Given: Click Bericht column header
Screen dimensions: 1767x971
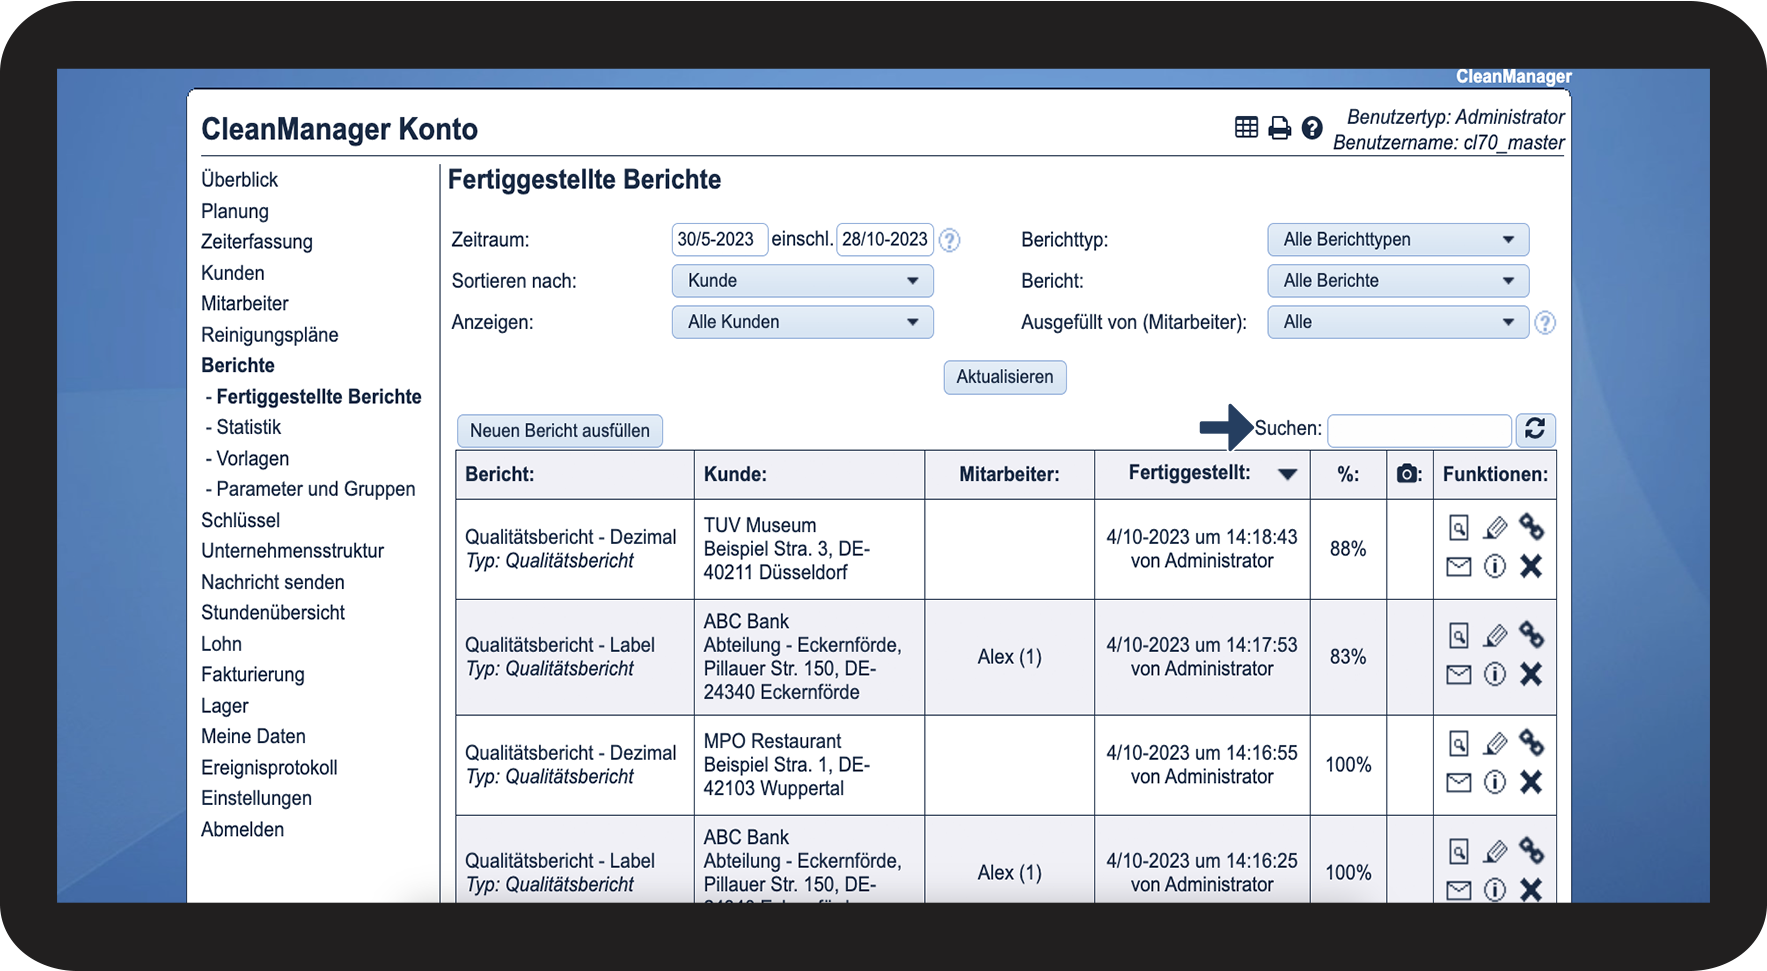Looking at the screenshot, I should (x=500, y=475).
